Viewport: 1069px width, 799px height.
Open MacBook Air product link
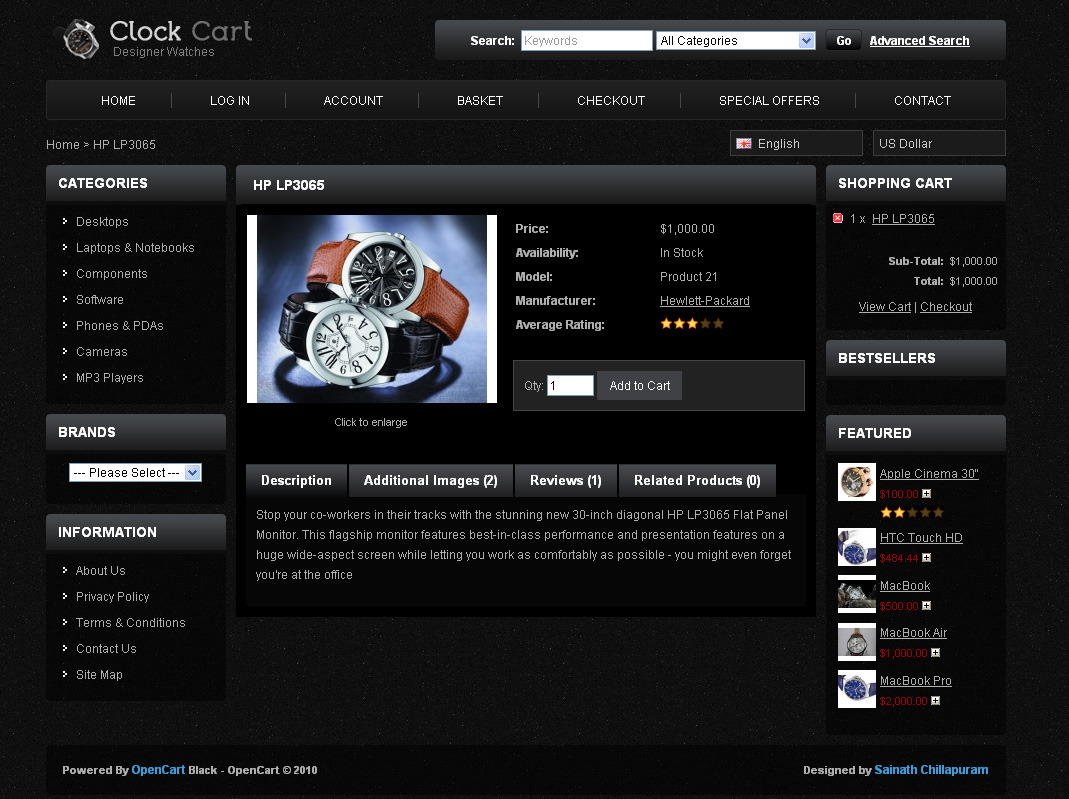point(914,633)
